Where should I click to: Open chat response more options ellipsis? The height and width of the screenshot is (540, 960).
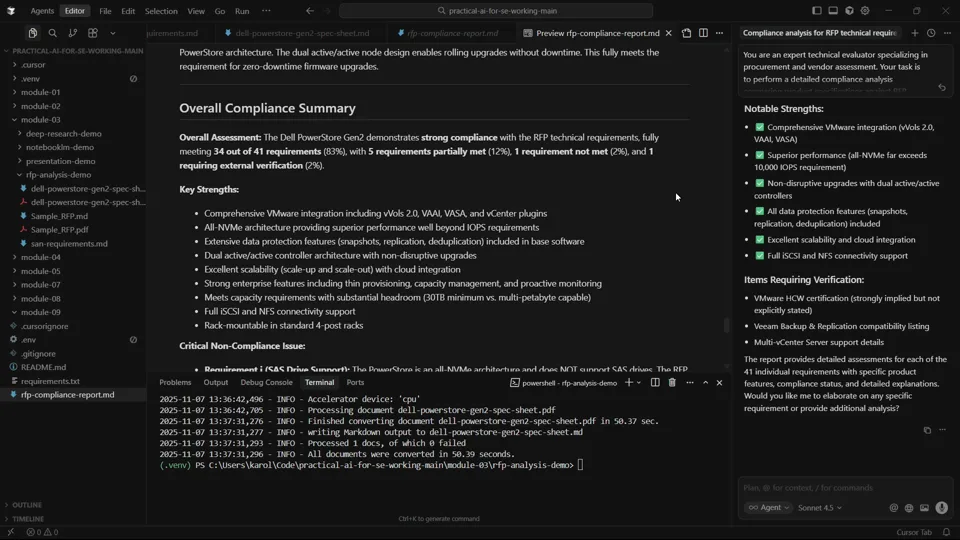click(x=943, y=430)
